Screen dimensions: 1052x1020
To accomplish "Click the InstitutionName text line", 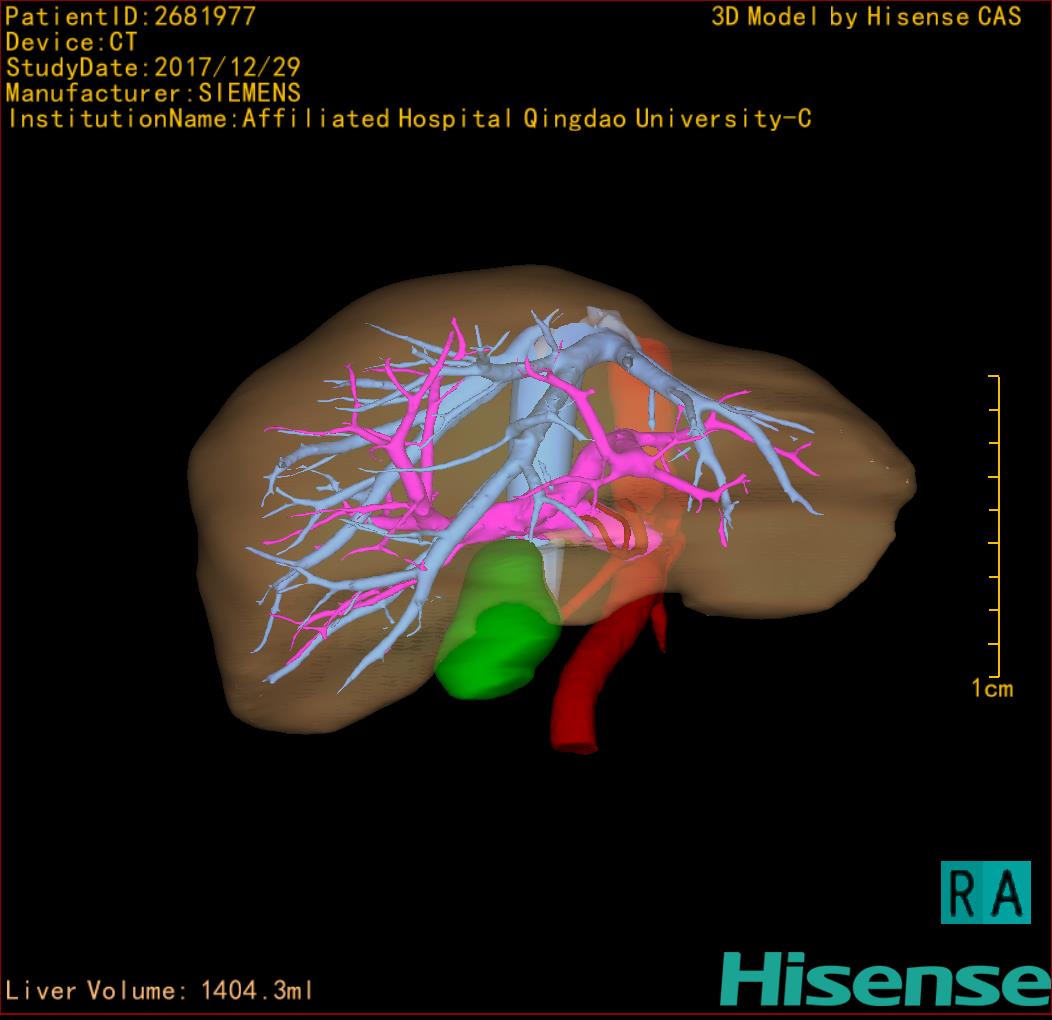I will click(408, 119).
